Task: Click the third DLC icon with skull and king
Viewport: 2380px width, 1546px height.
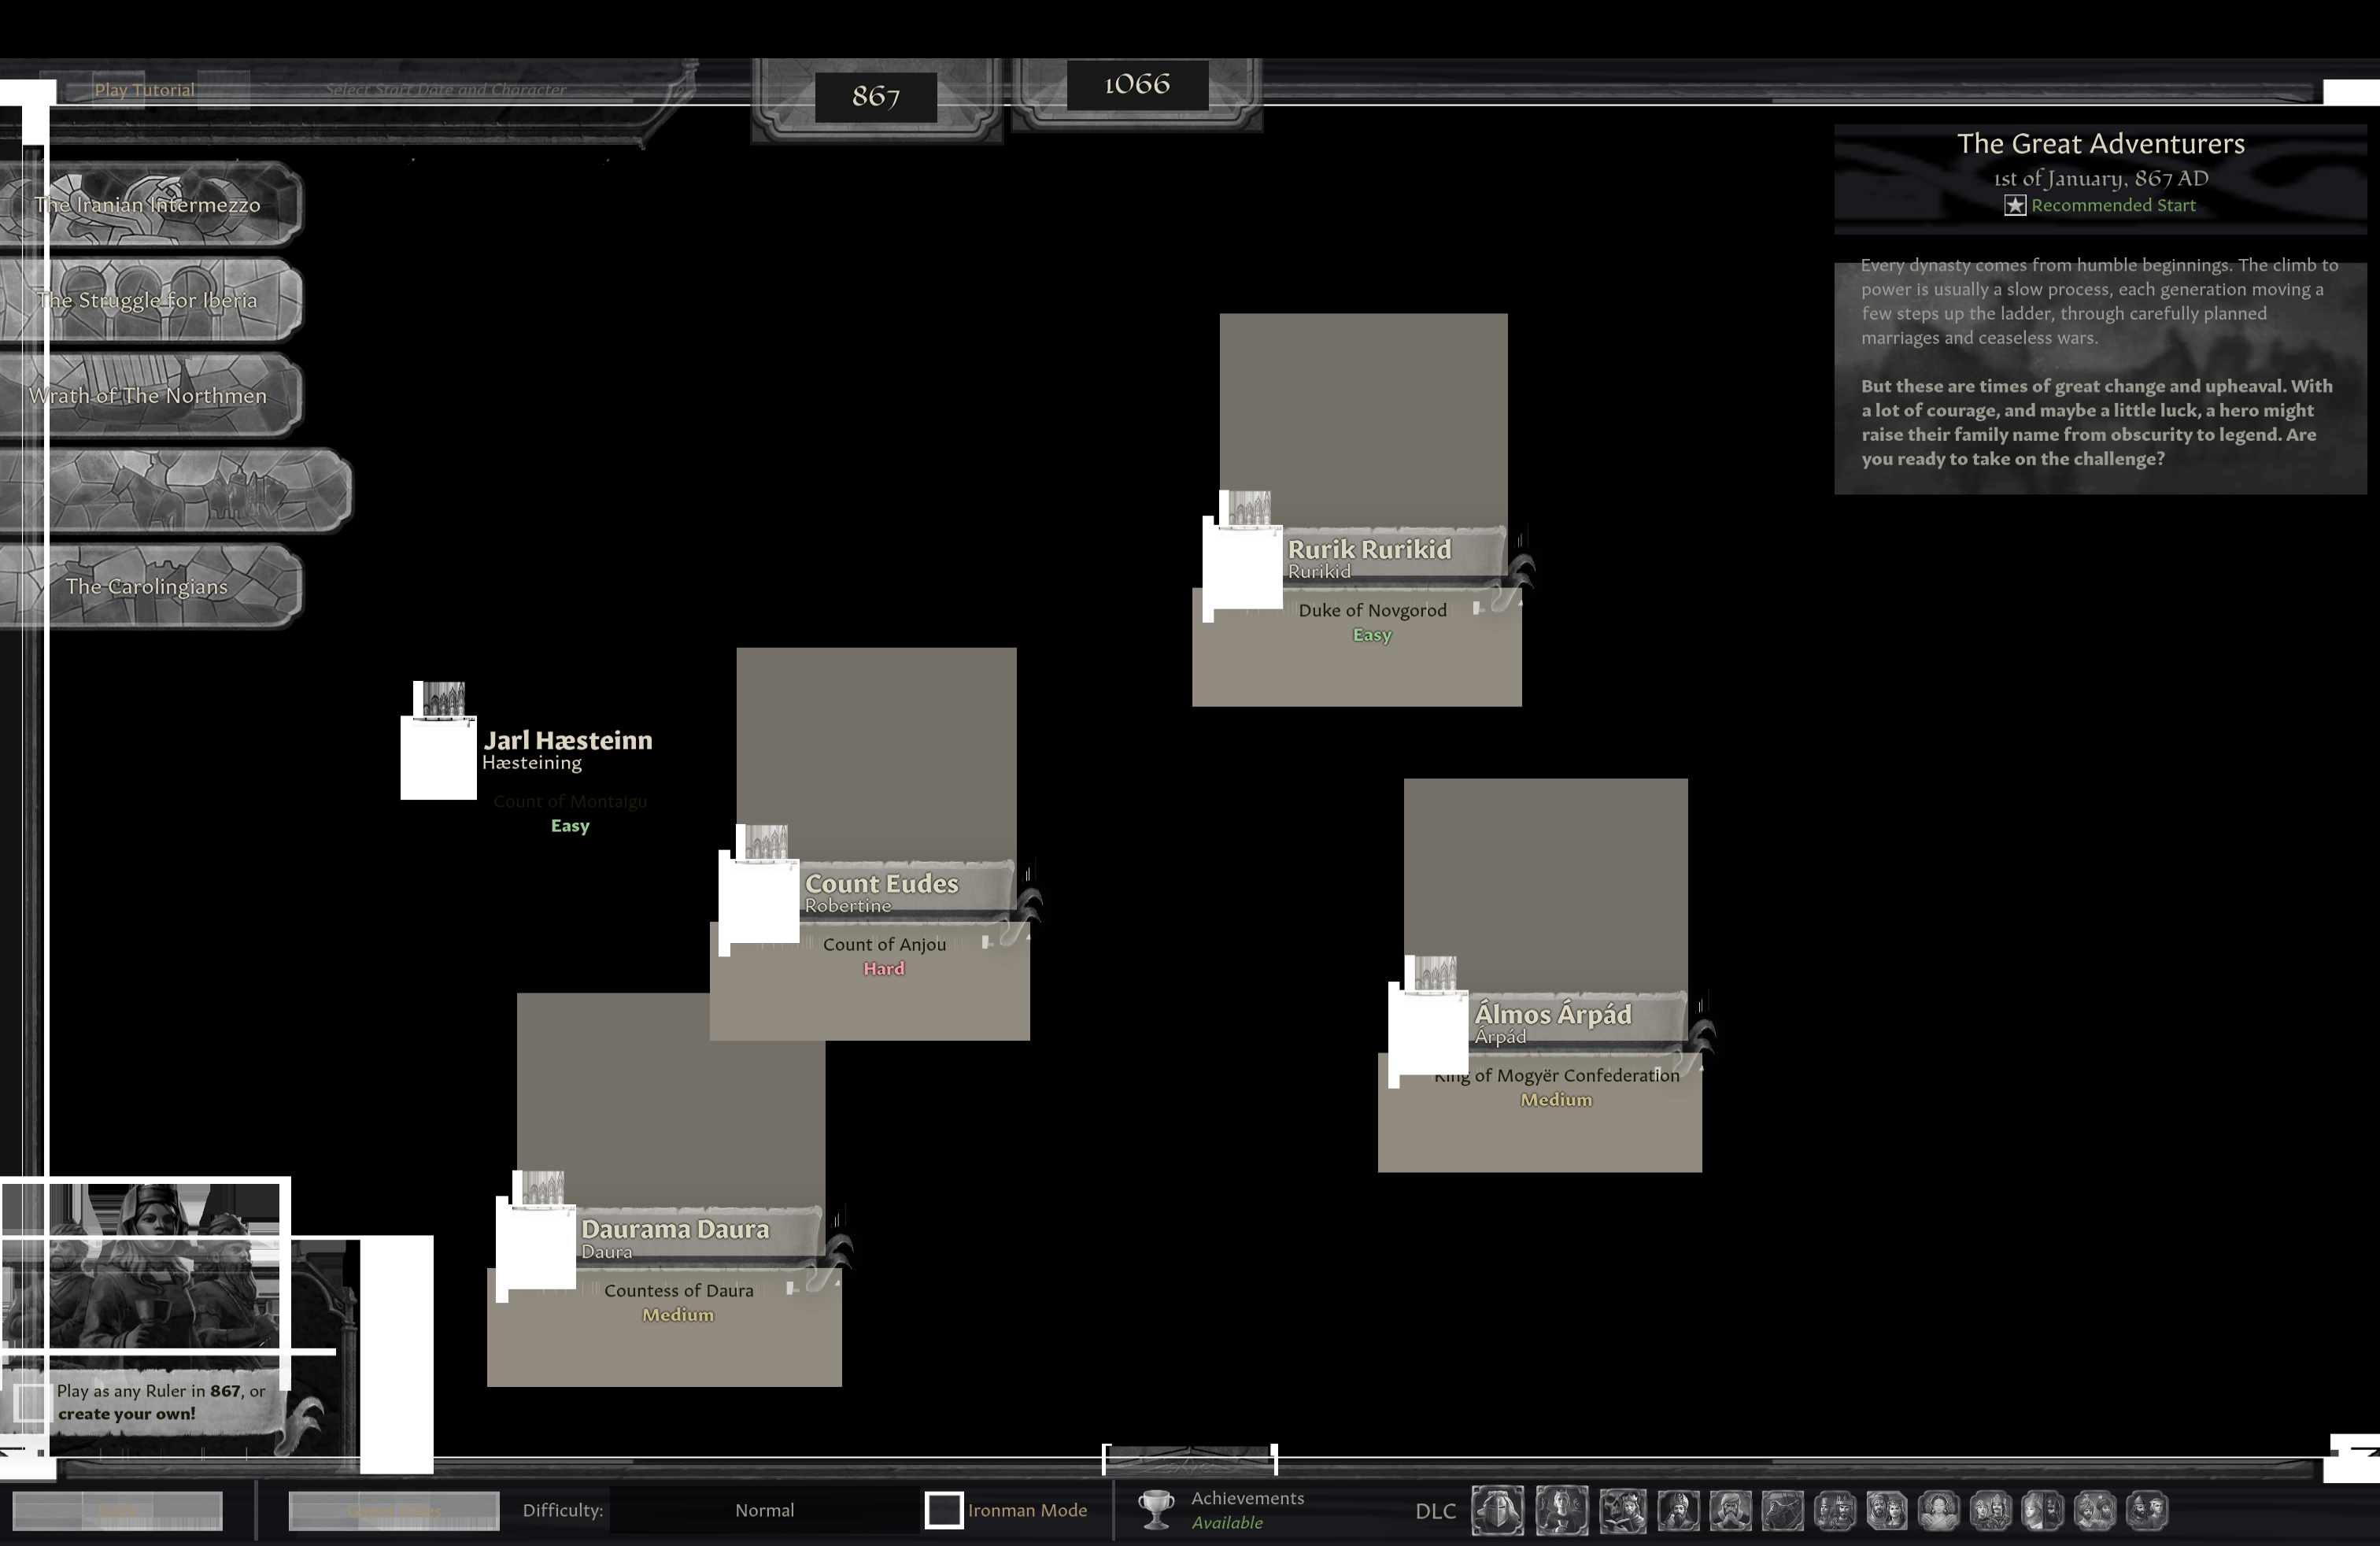Action: (x=1622, y=1510)
